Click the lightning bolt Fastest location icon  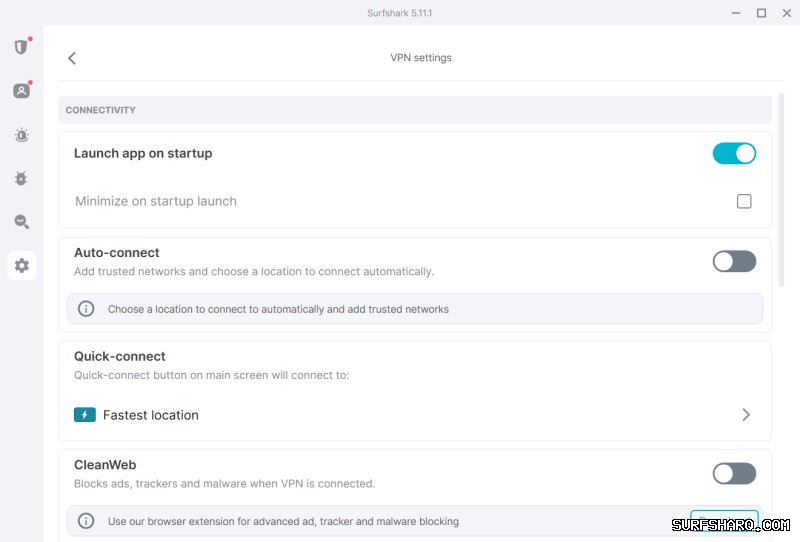click(85, 415)
